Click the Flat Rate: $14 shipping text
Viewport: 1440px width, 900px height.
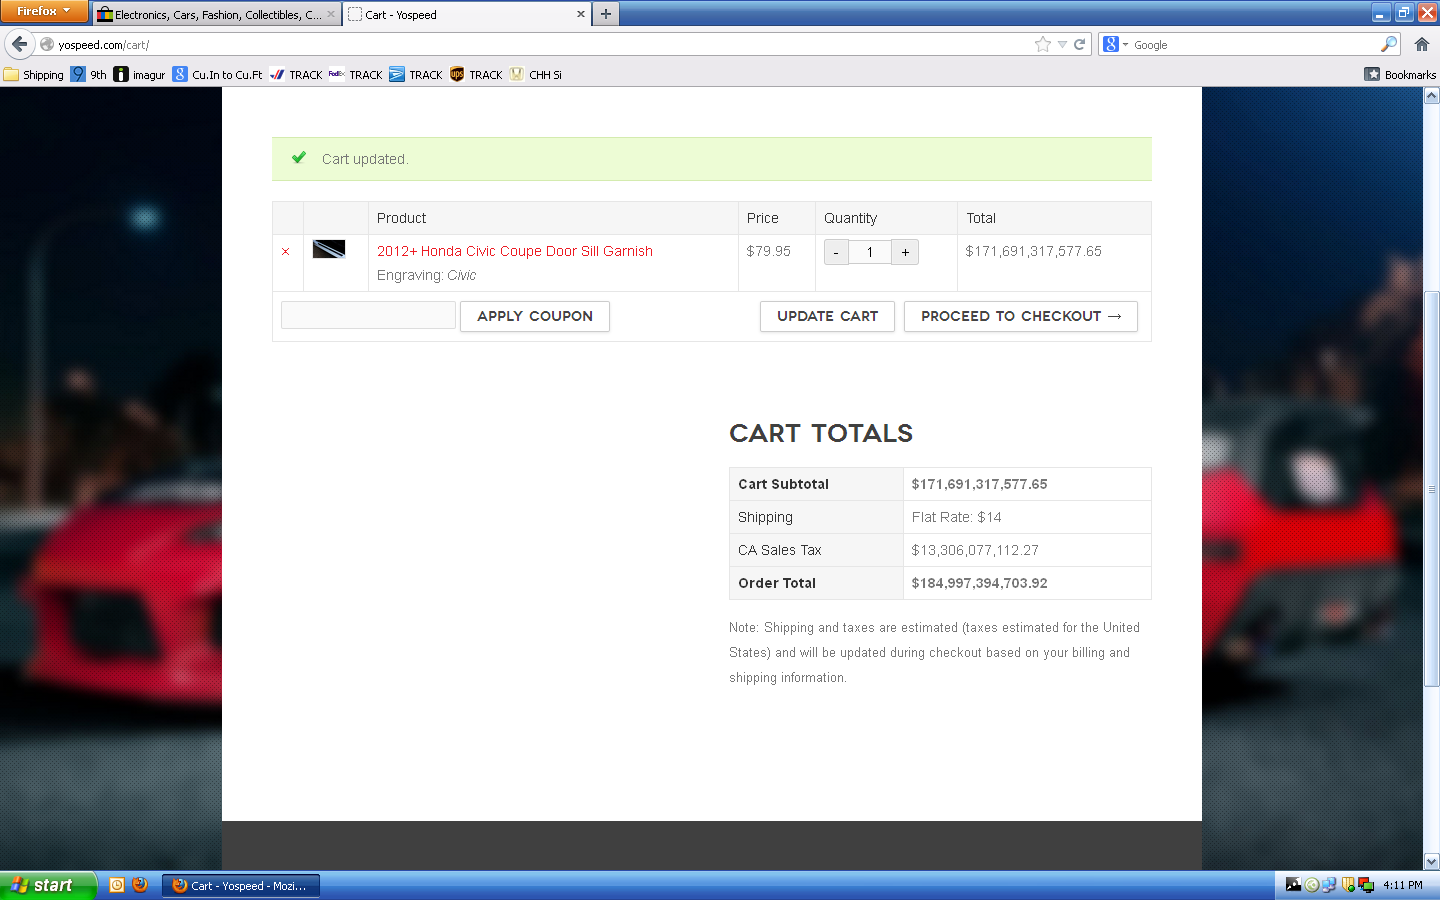956,517
